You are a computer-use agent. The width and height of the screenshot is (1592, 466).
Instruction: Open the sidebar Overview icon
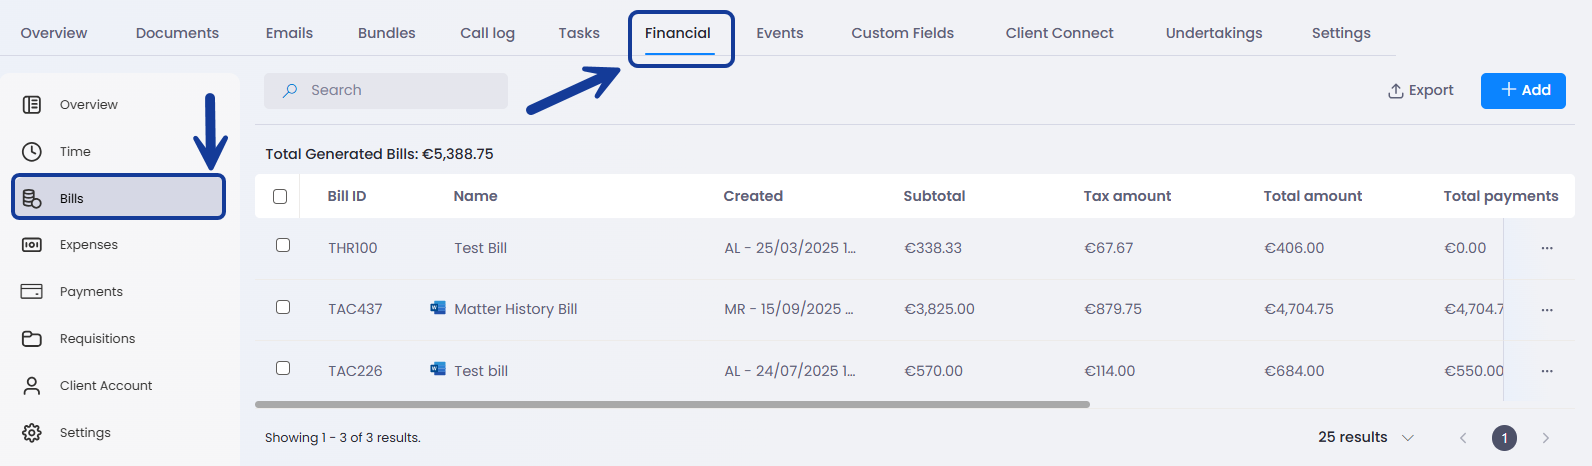[32, 104]
